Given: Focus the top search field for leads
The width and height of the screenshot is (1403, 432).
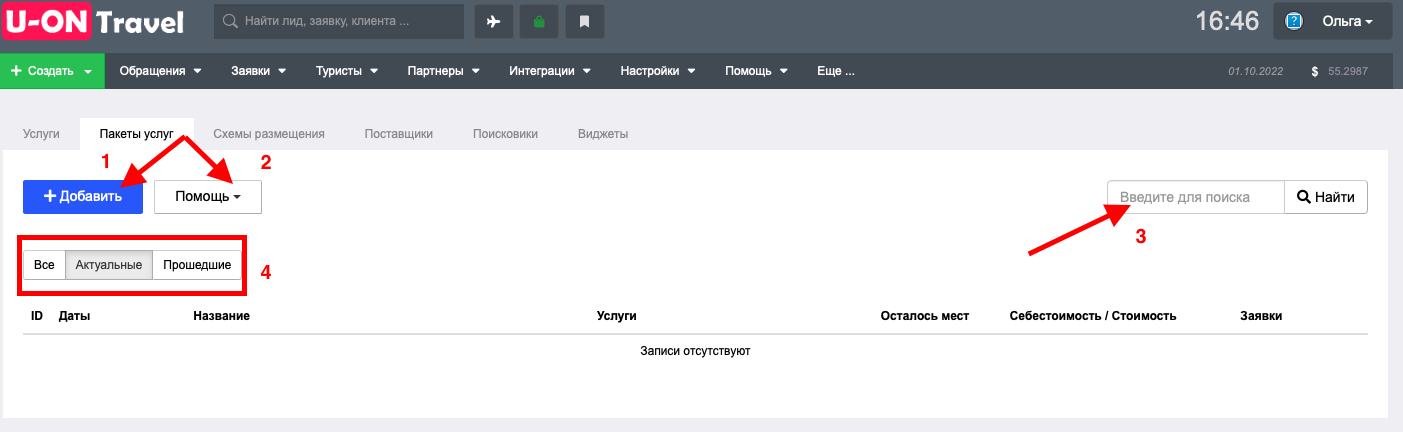Looking at the screenshot, I should point(339,21).
